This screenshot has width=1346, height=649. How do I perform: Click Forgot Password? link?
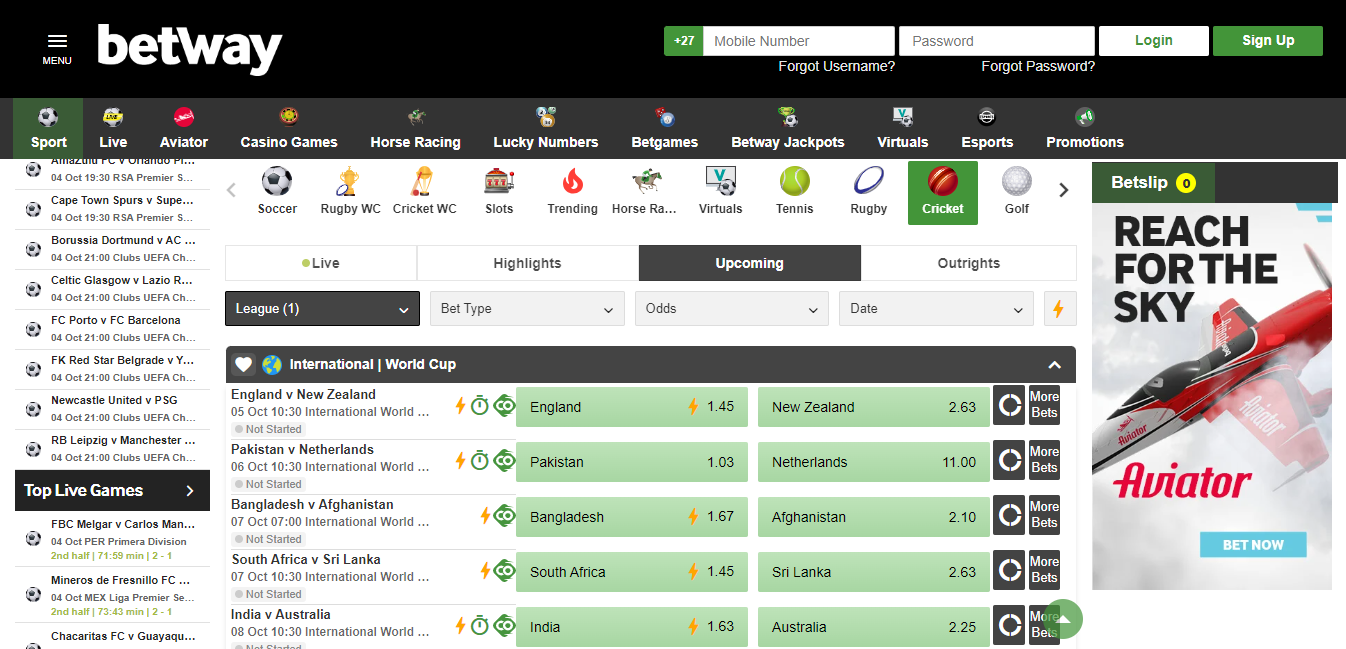point(1038,66)
